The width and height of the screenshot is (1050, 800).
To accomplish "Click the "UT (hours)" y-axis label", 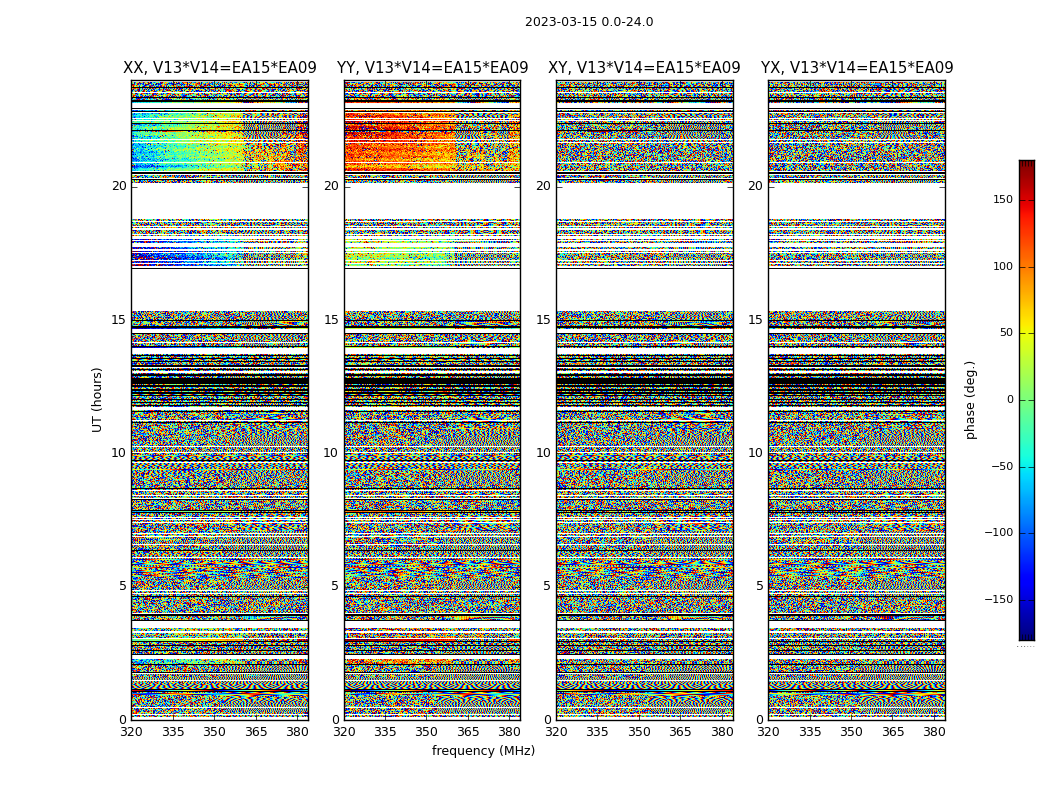I will pos(97,400).
